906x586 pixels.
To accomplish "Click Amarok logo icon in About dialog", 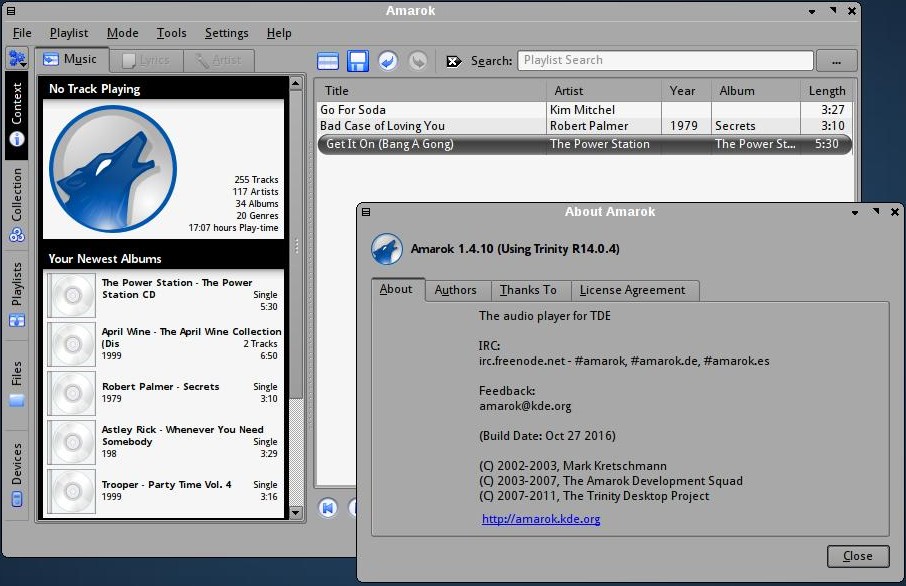I will 387,249.
